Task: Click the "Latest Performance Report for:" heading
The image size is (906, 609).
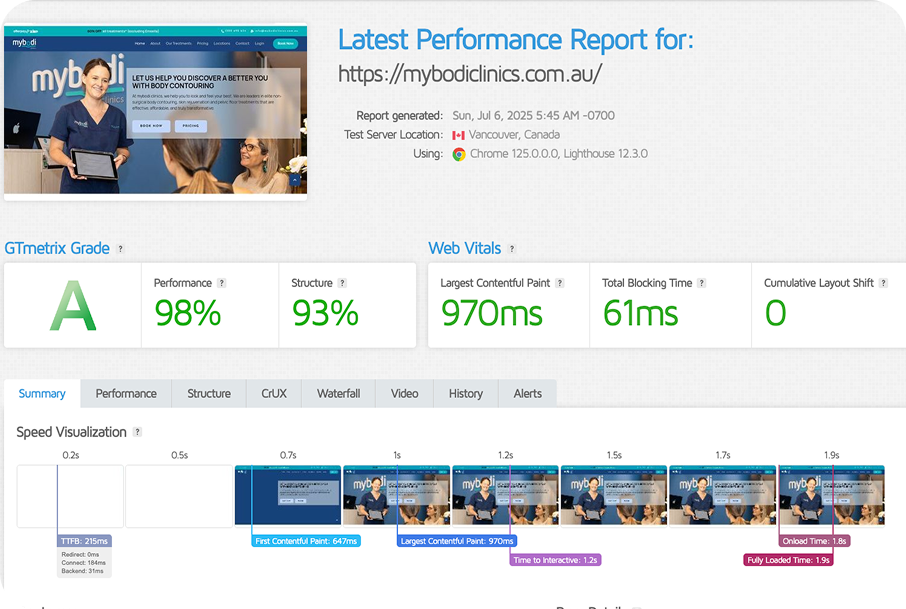Action: (x=515, y=40)
